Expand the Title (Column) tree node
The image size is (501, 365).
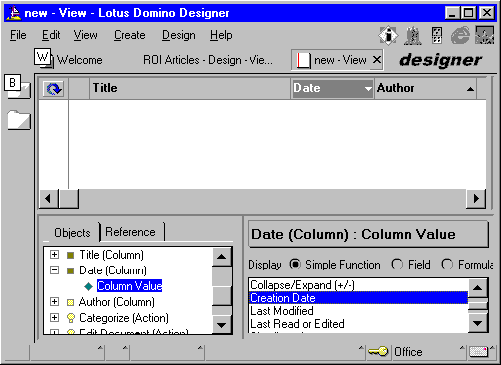click(54, 255)
